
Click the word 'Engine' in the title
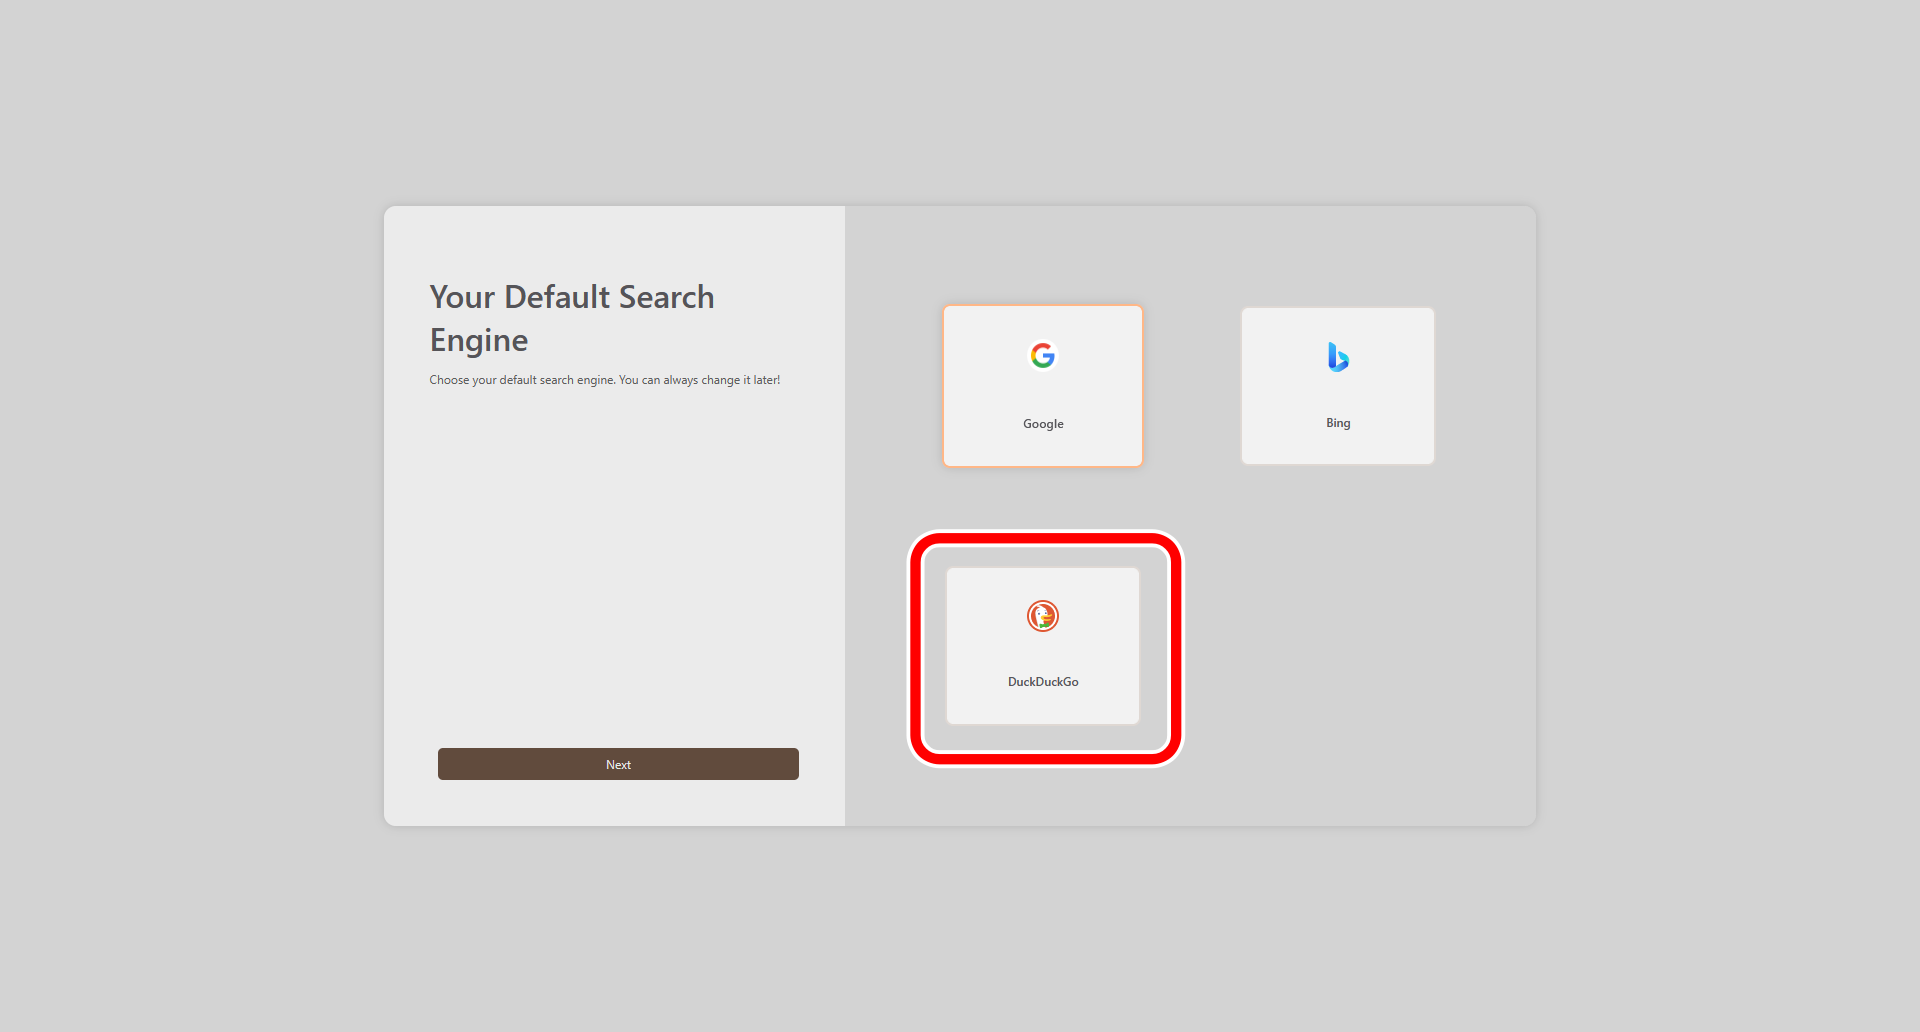(479, 341)
